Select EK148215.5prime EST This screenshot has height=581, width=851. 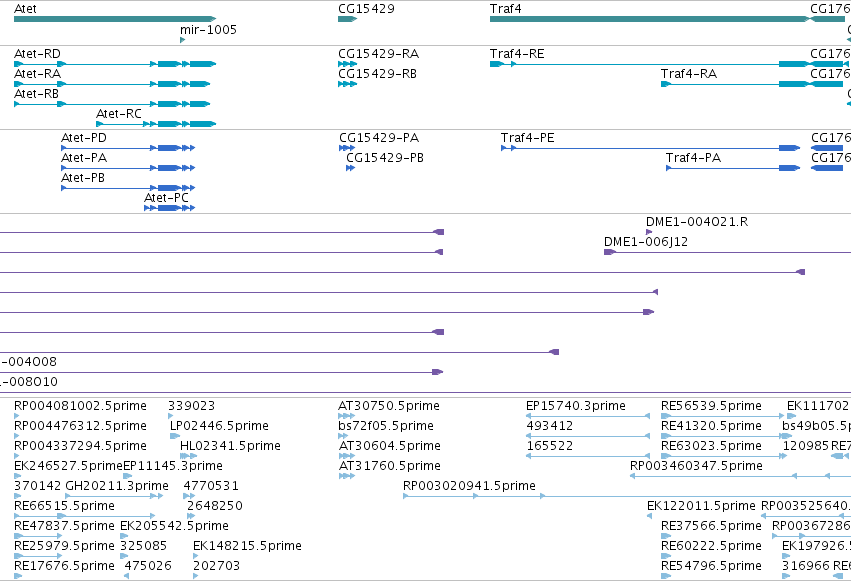195,556
